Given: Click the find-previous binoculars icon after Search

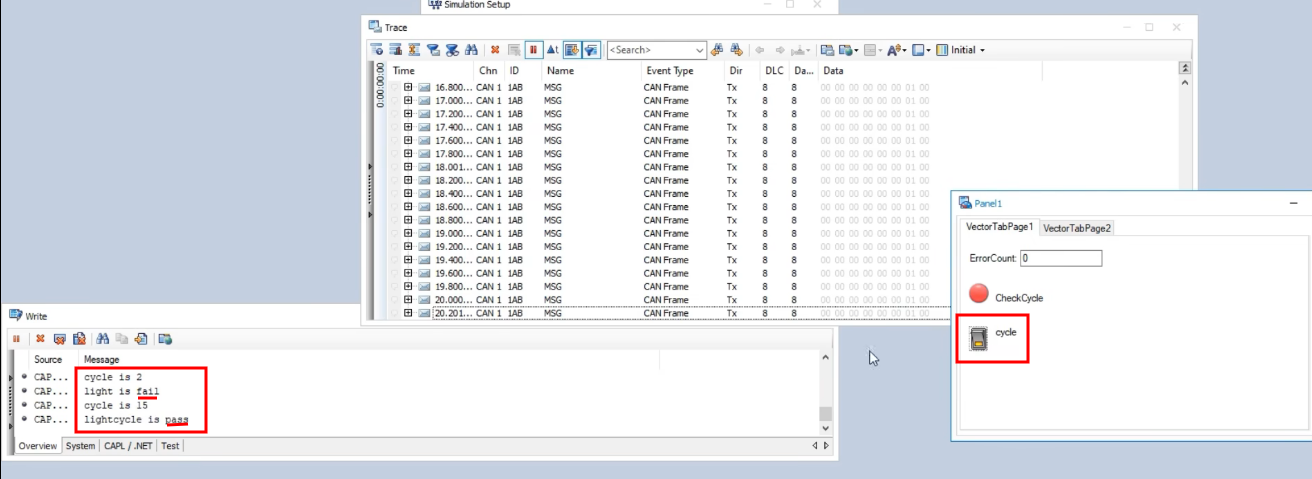Looking at the screenshot, I should [717, 49].
